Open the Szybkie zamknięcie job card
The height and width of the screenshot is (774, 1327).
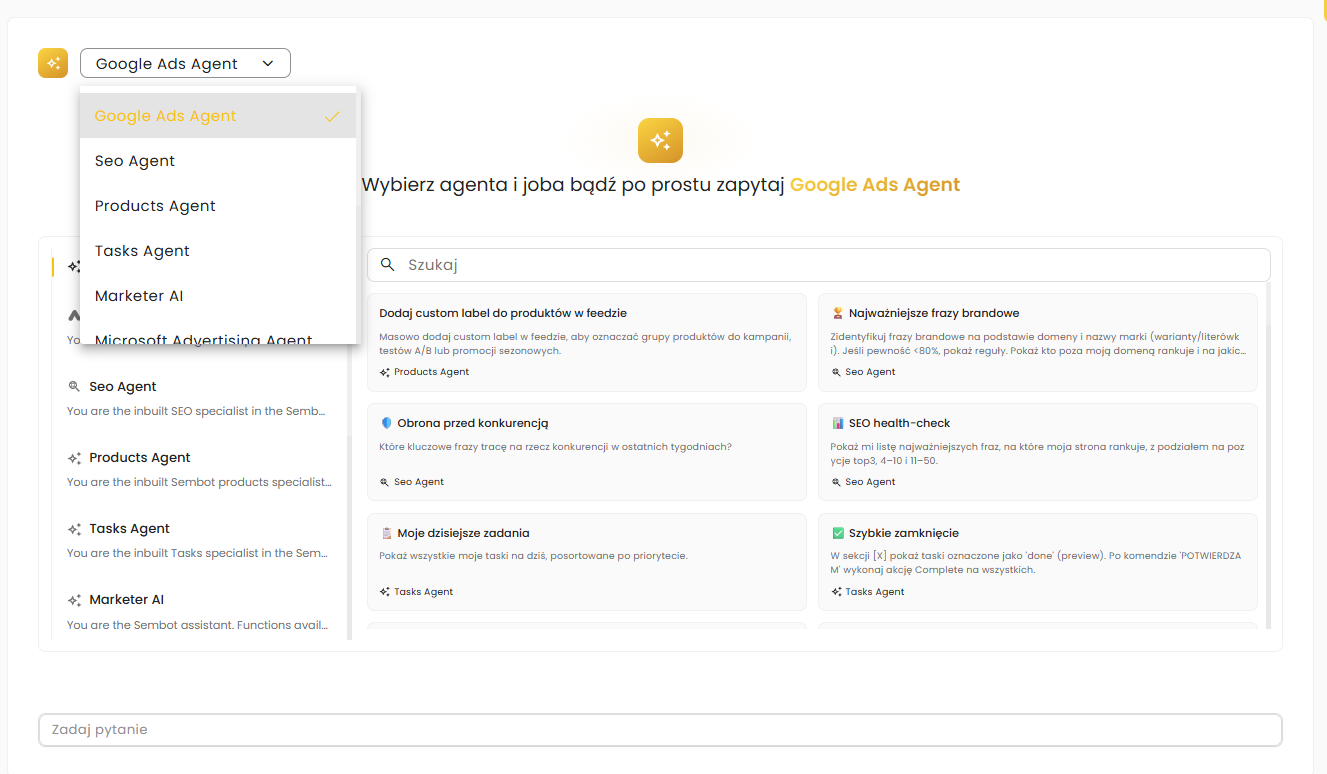click(x=1038, y=562)
